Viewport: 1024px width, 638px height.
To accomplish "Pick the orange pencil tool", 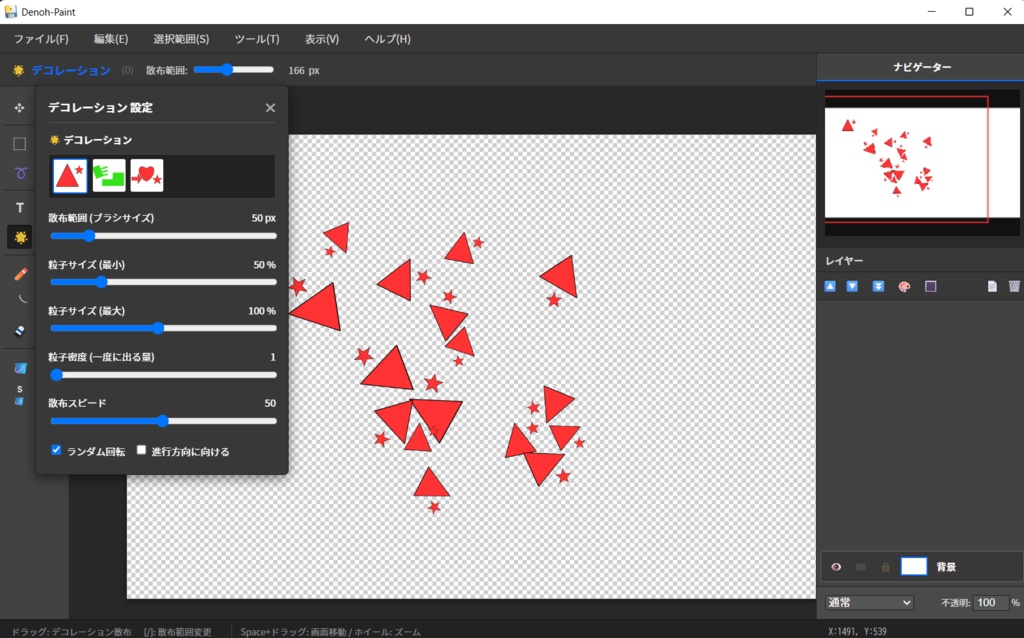I will pyautogui.click(x=20, y=274).
